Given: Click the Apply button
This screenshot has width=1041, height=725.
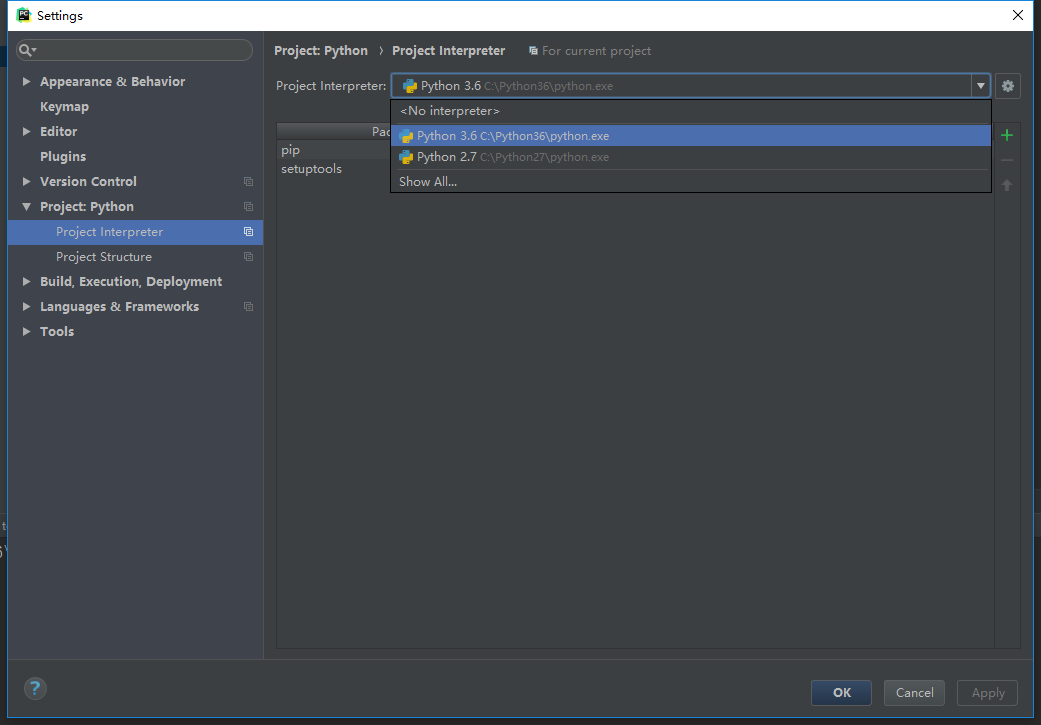Looking at the screenshot, I should (x=987, y=692).
